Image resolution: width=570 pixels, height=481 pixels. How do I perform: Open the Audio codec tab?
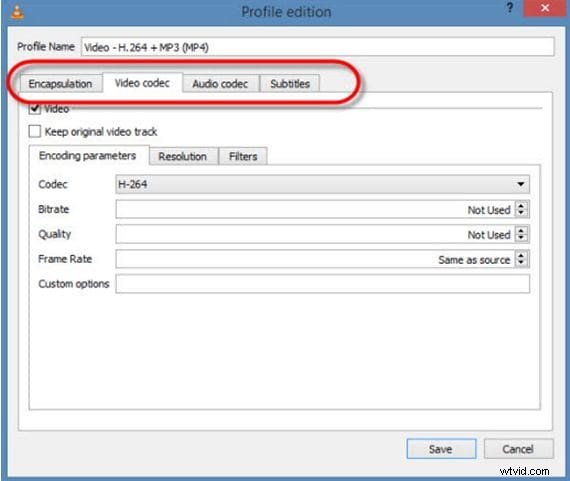220,84
